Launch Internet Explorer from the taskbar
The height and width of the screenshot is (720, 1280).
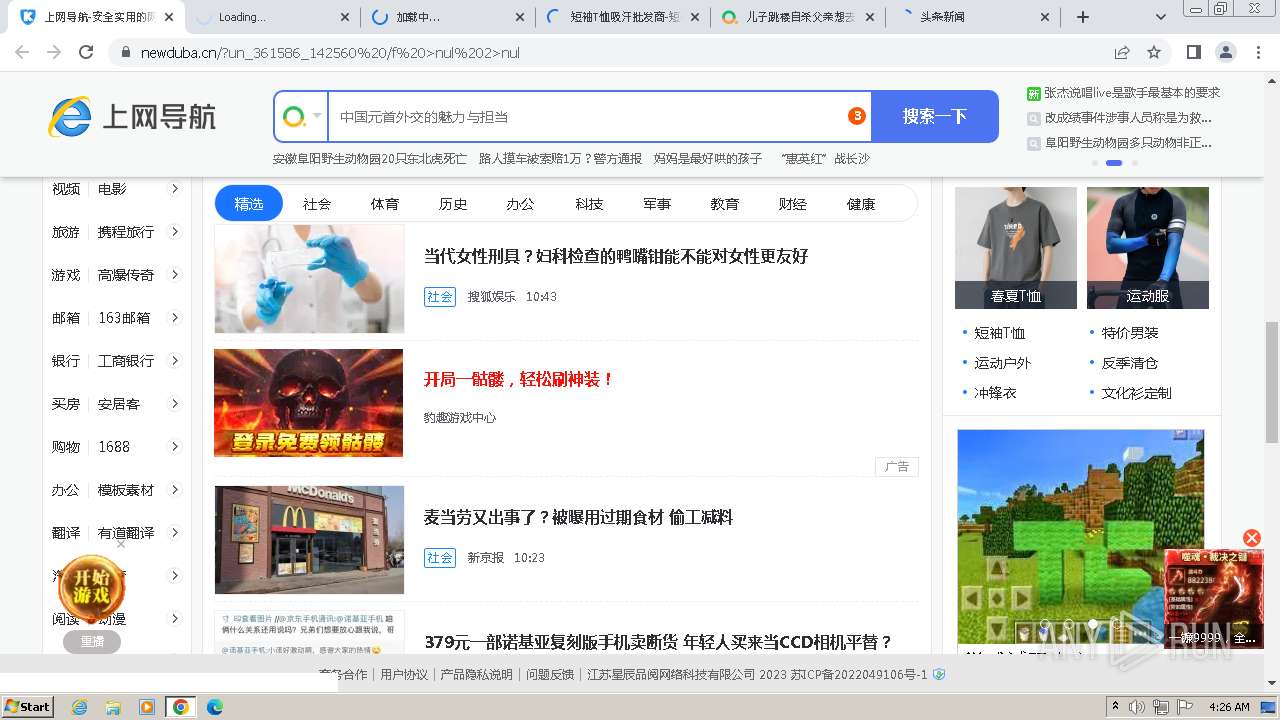click(x=79, y=707)
